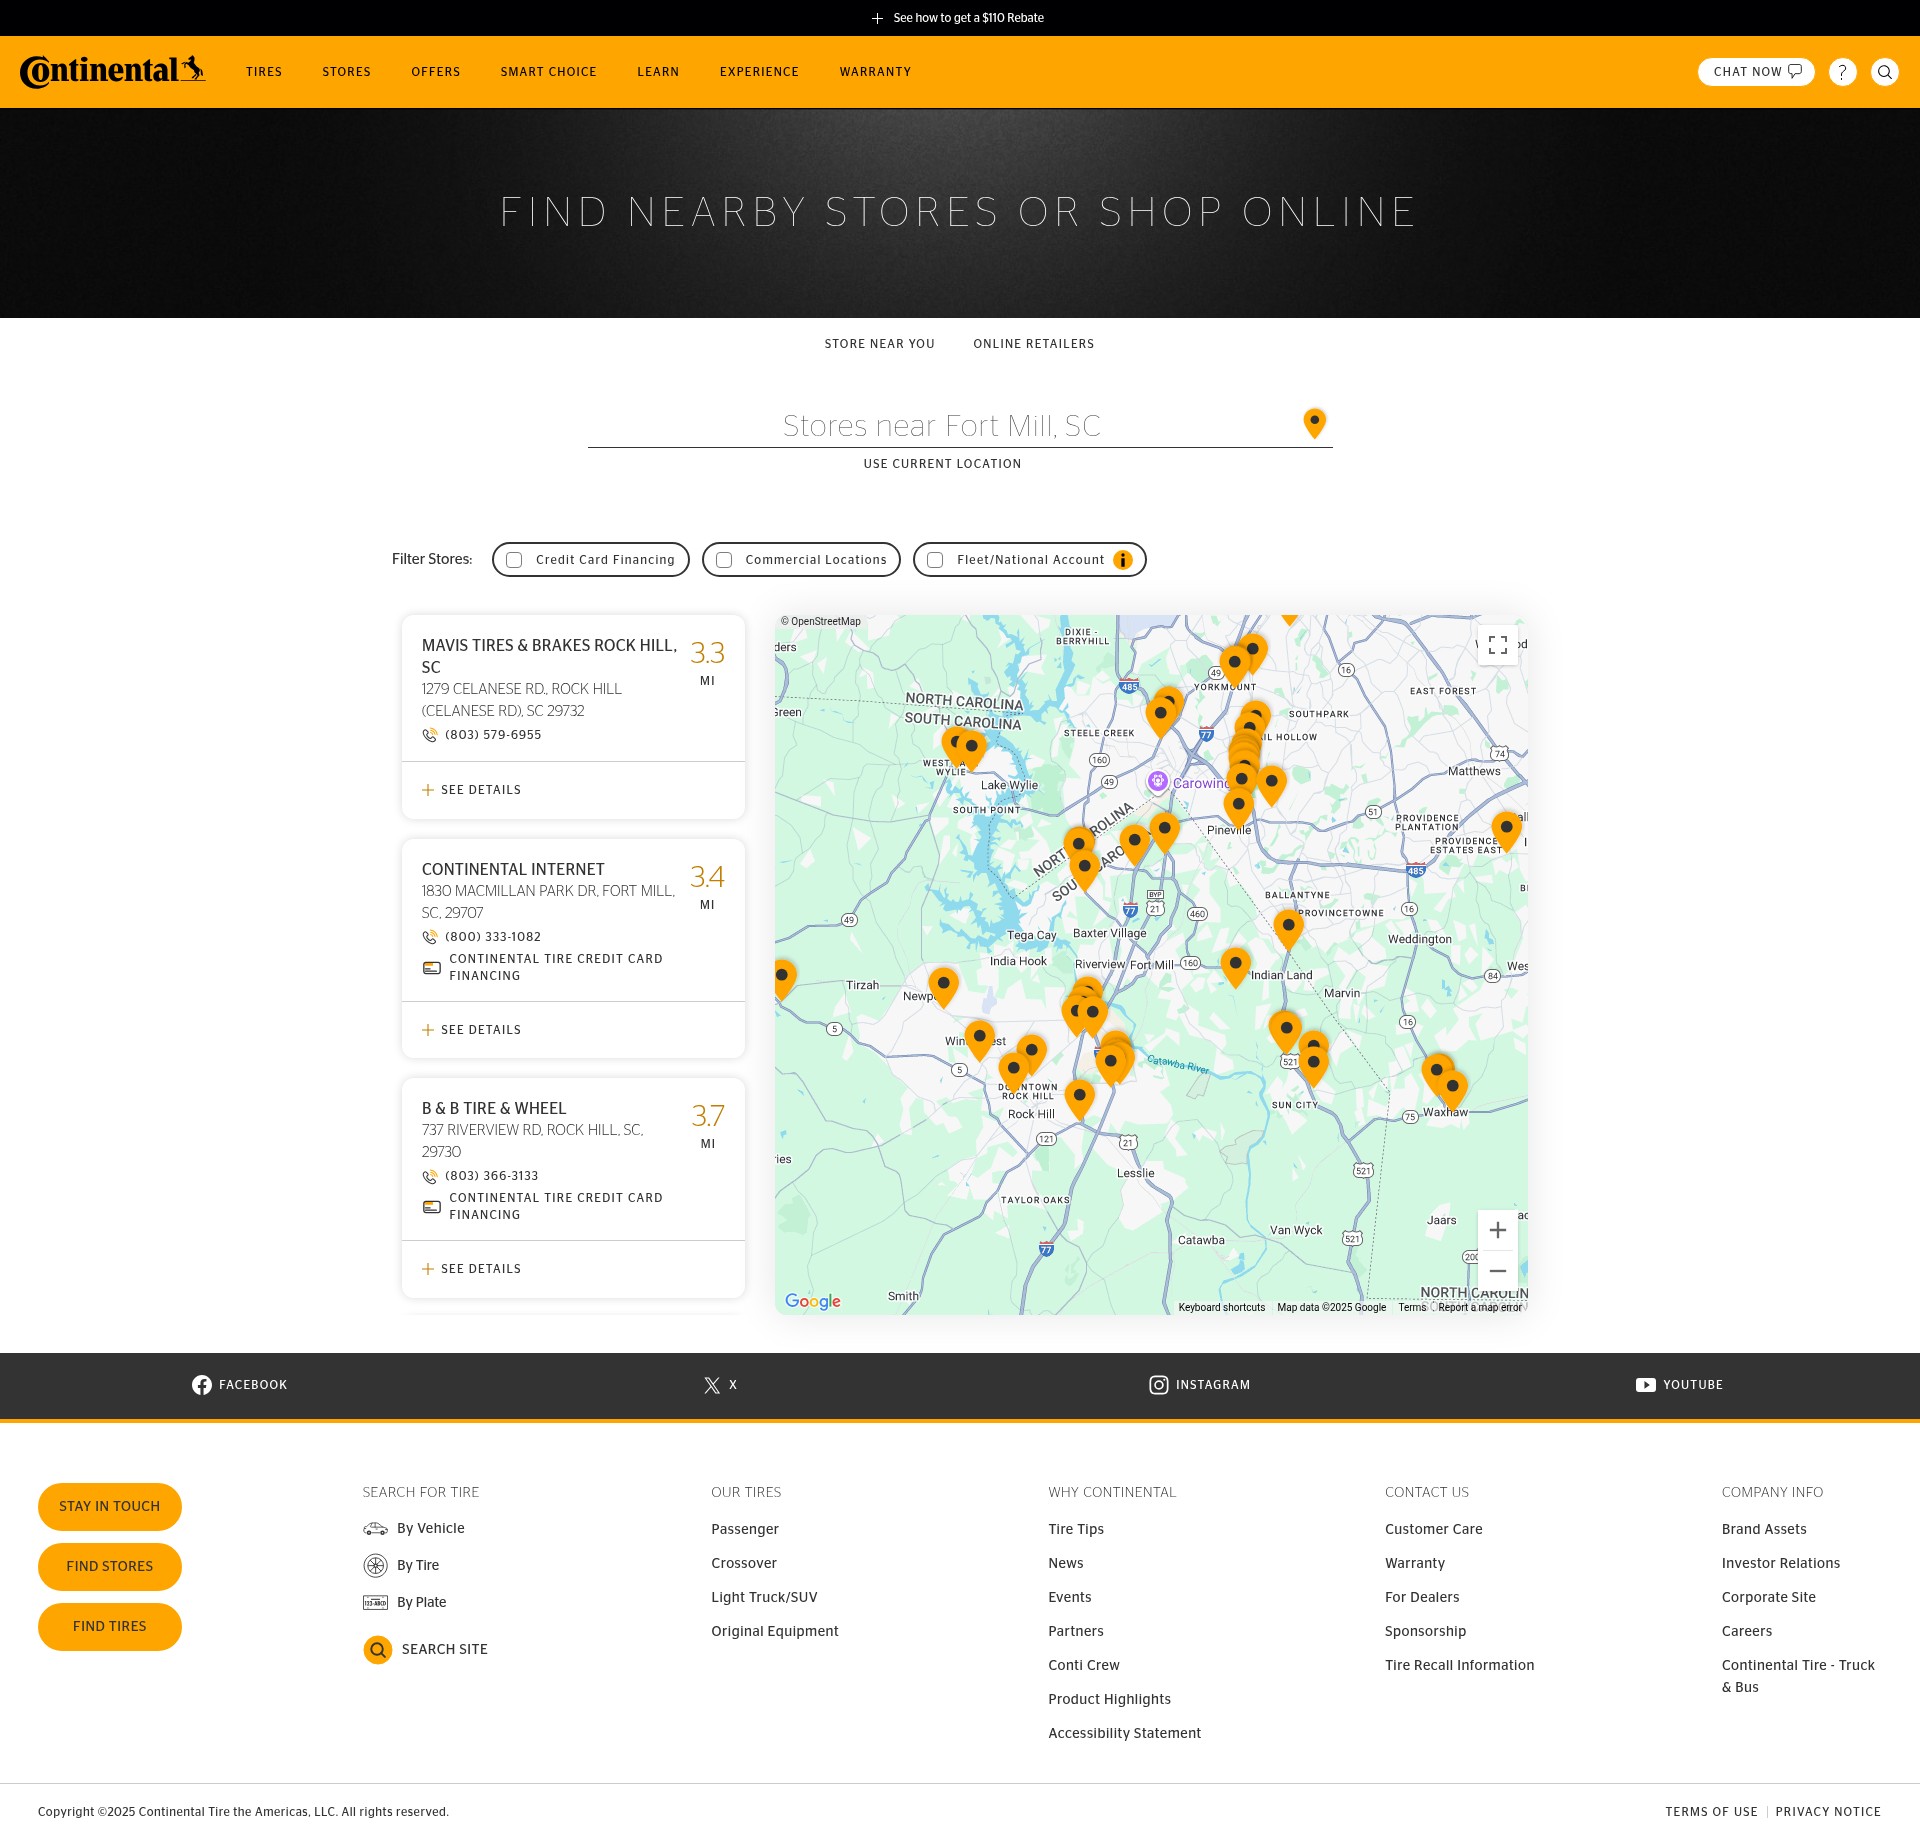Open the Customer Care link
This screenshot has height=1840, width=1920.
pos(1434,1529)
